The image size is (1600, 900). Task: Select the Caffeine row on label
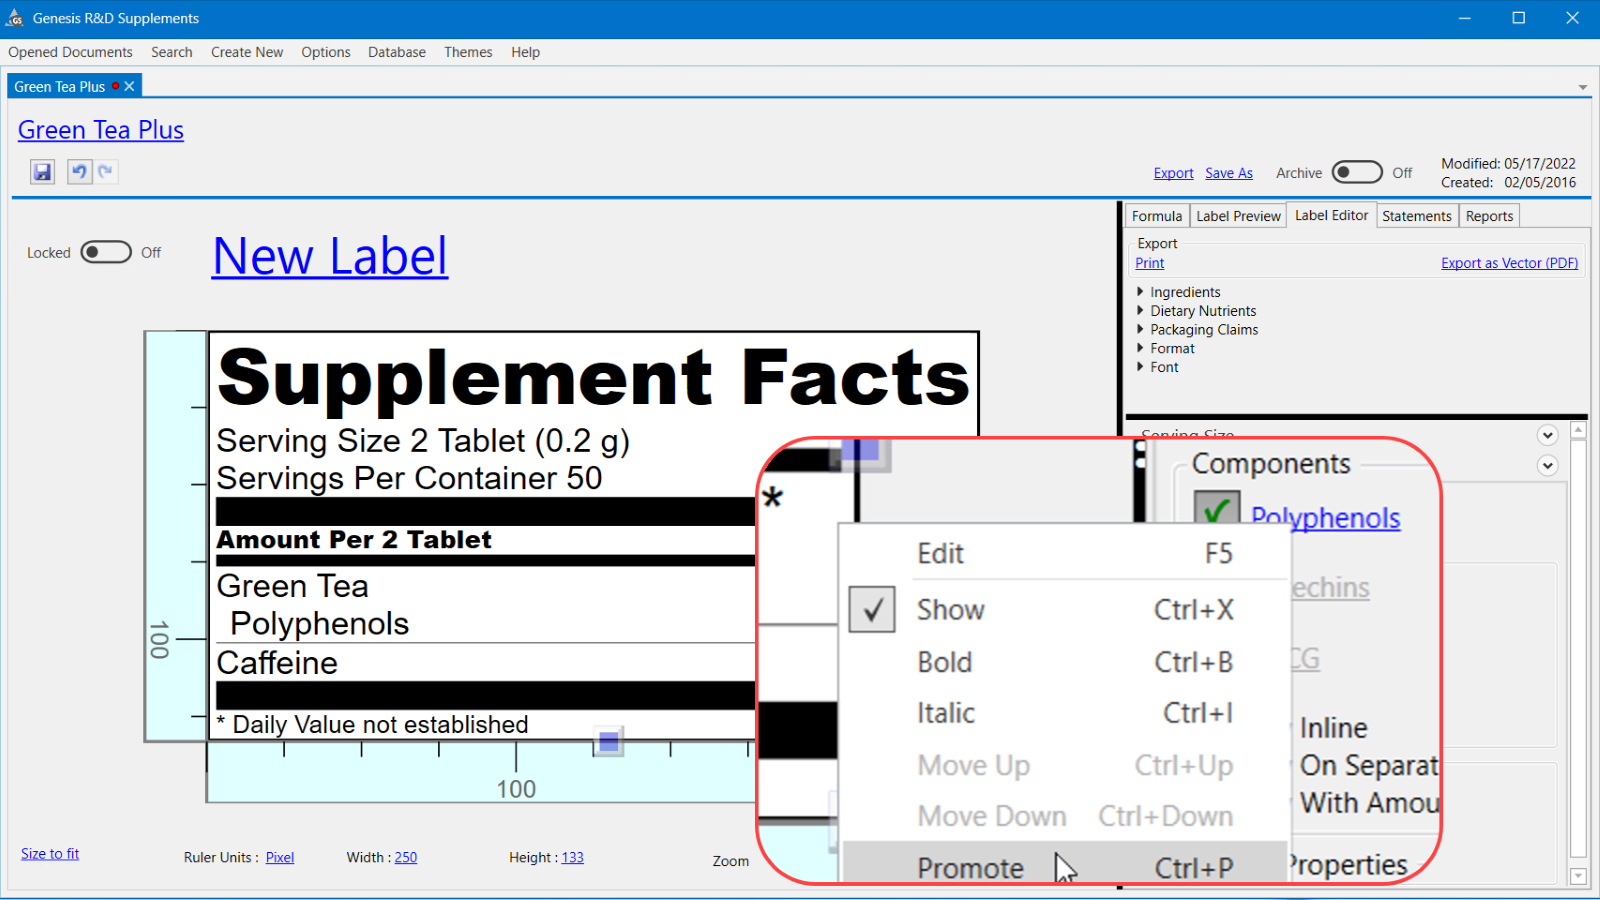[x=277, y=663]
